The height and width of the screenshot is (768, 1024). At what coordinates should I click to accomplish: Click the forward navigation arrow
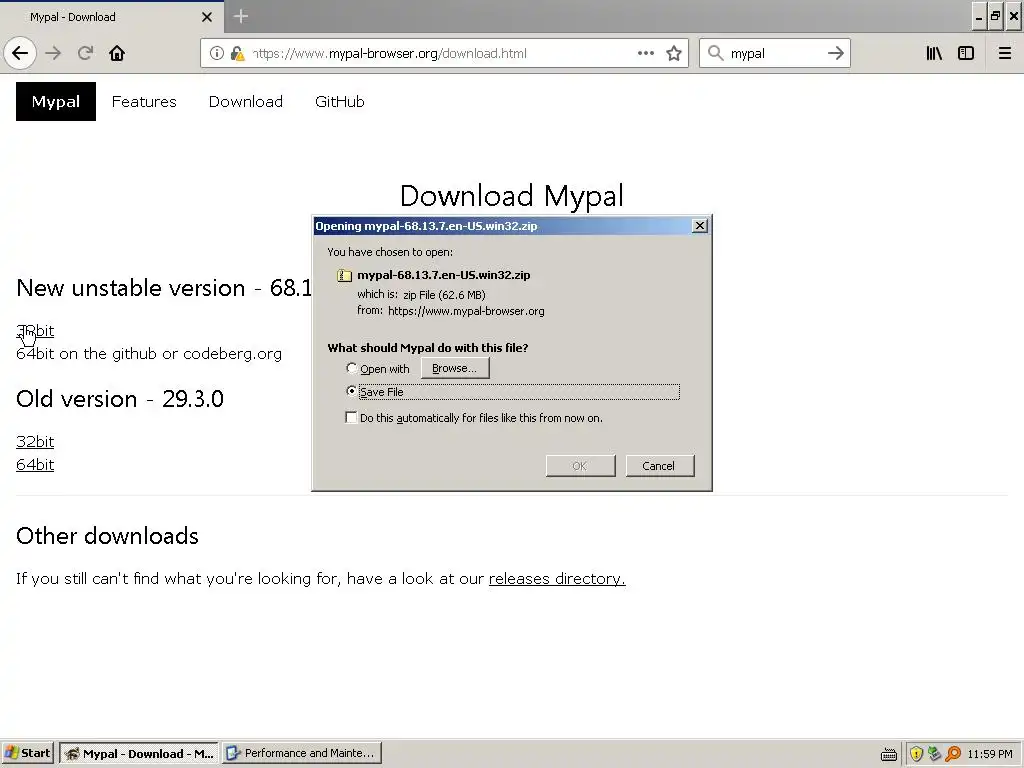tap(54, 53)
